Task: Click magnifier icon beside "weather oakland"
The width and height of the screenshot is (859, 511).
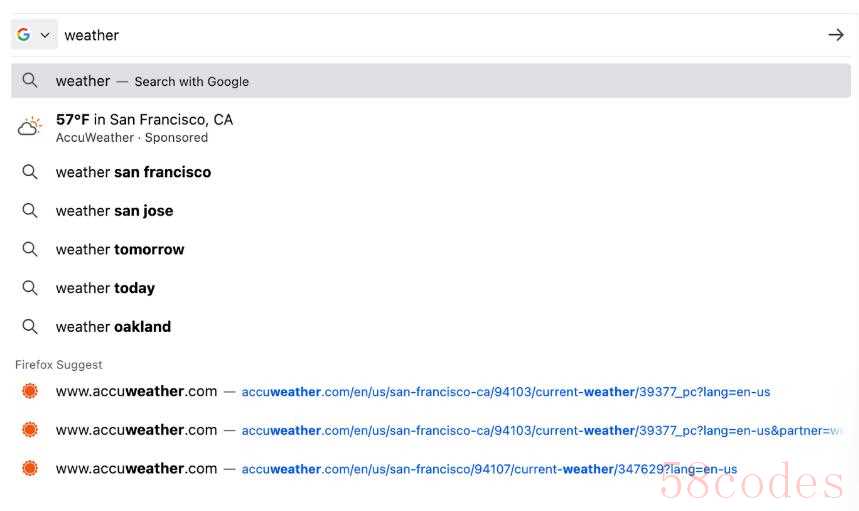Action: (30, 327)
